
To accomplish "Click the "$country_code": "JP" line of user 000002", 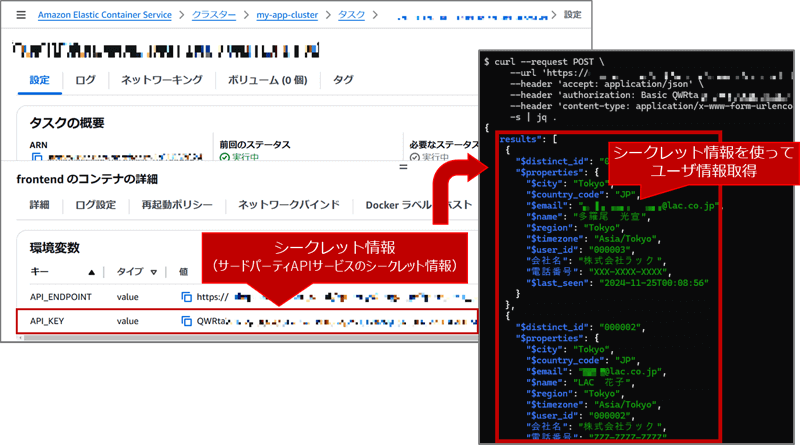I will click(582, 360).
